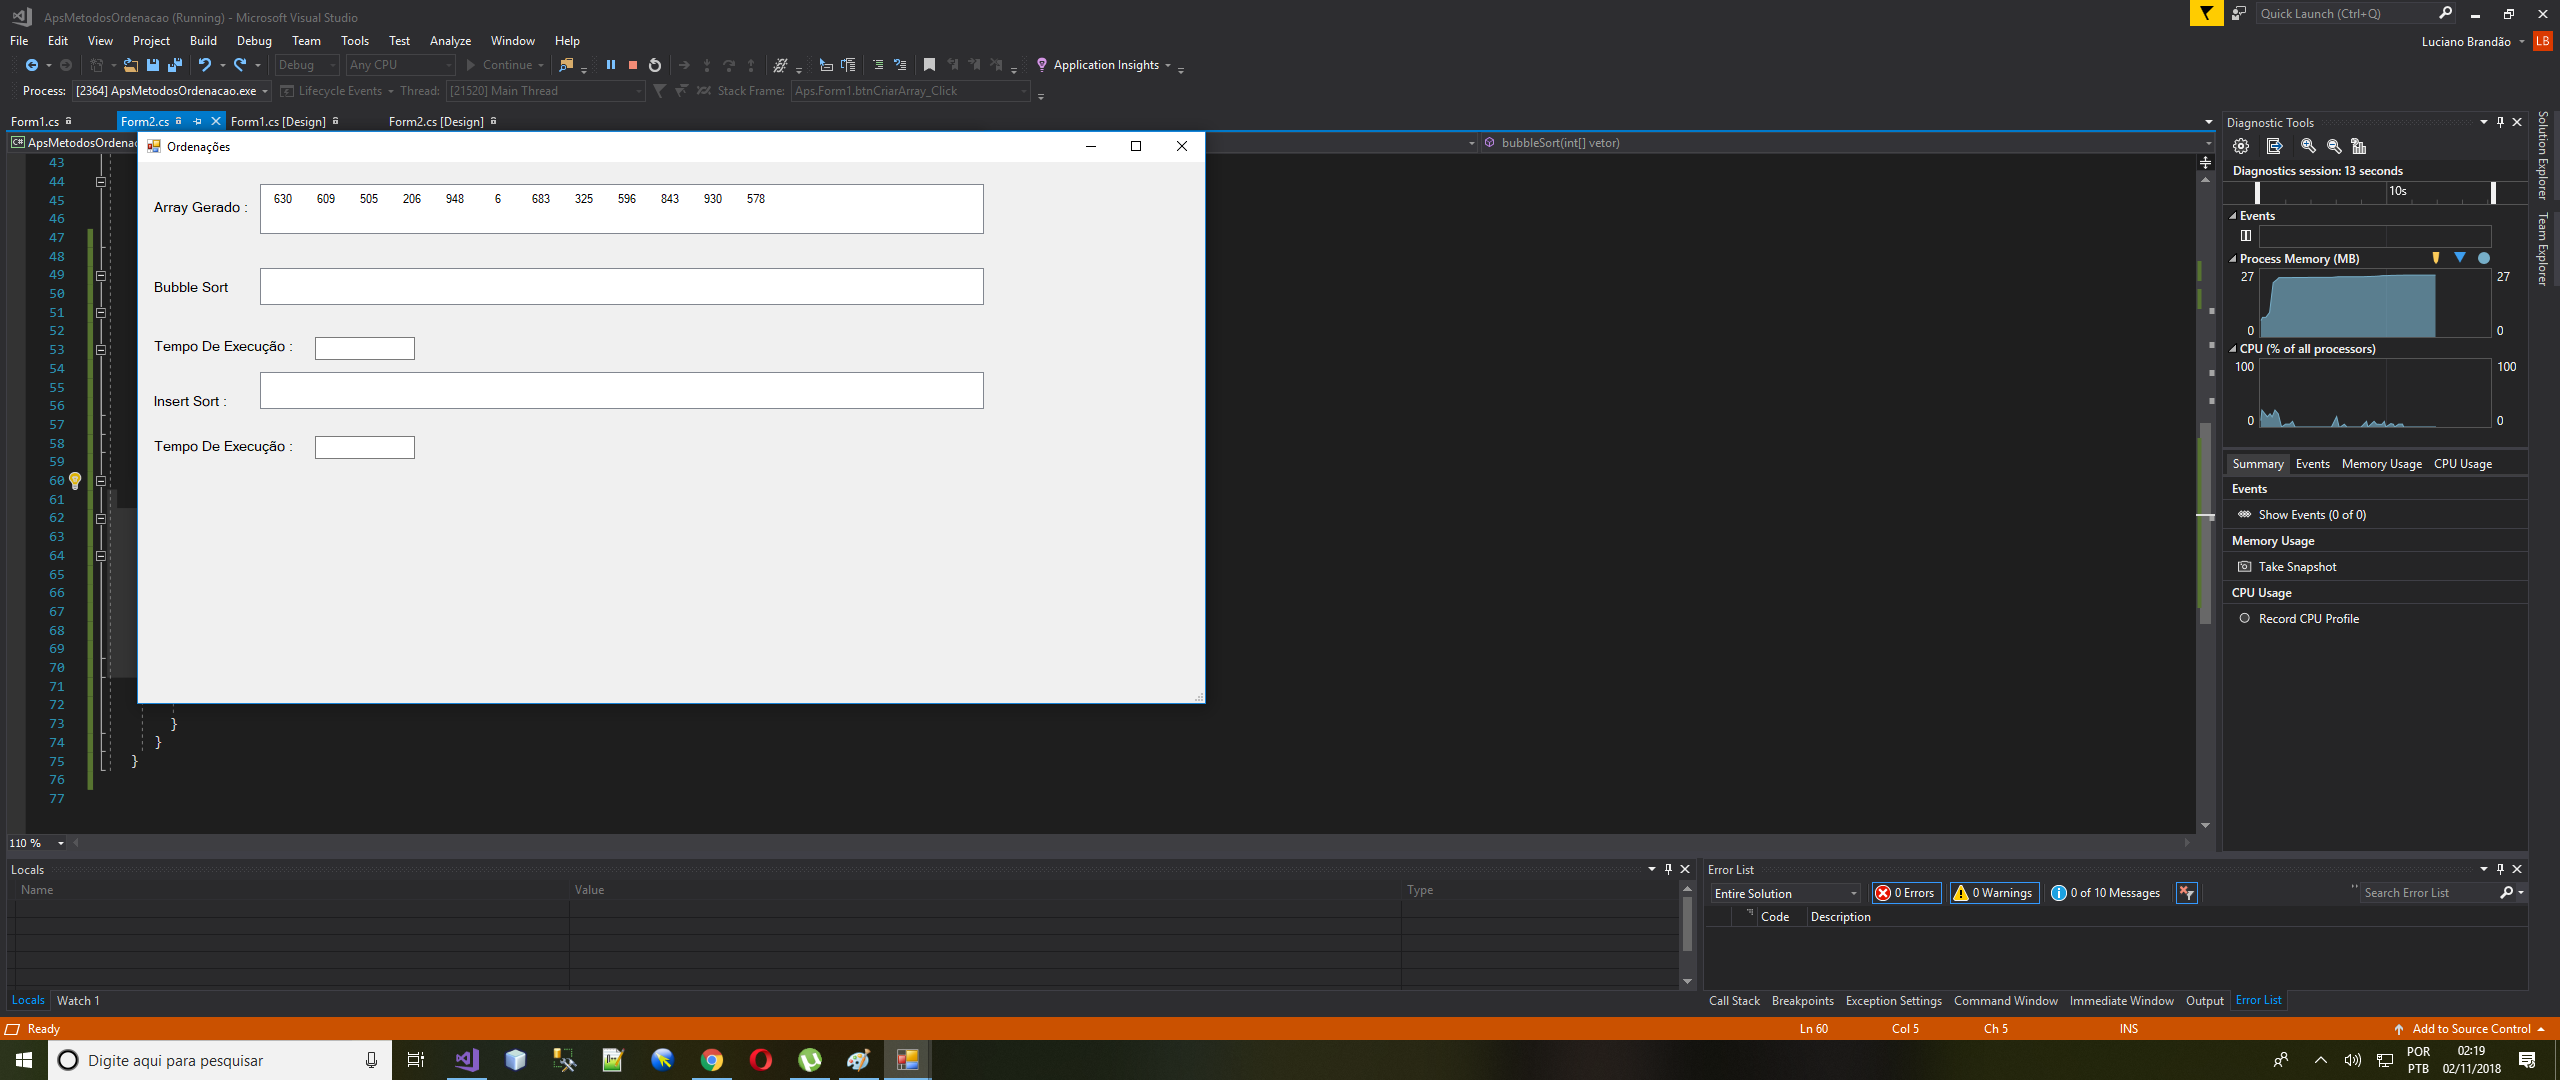Image resolution: width=2560 pixels, height=1080 pixels.
Task: Click the Continue debugging button
Action: 506,65
